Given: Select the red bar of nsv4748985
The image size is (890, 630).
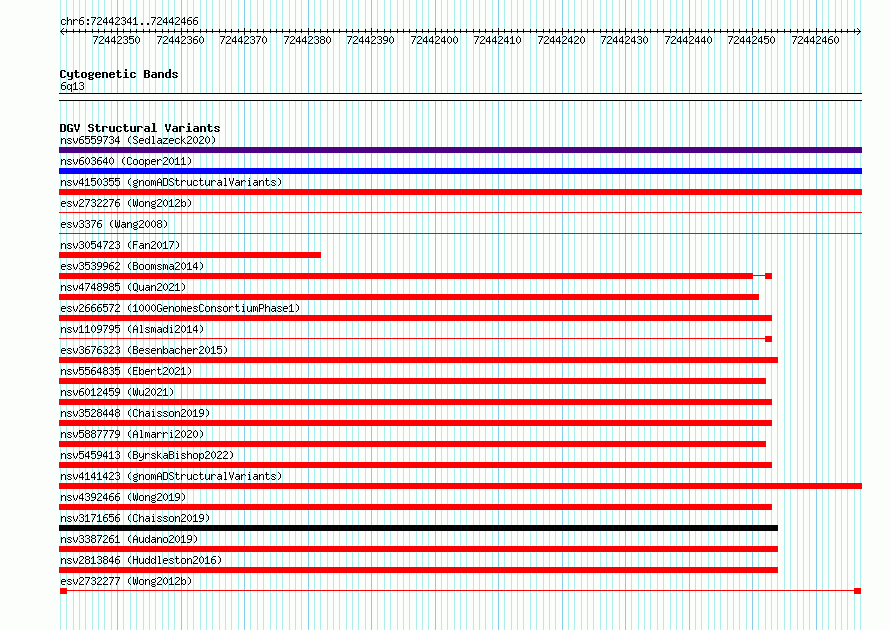Looking at the screenshot, I should click(409, 297).
